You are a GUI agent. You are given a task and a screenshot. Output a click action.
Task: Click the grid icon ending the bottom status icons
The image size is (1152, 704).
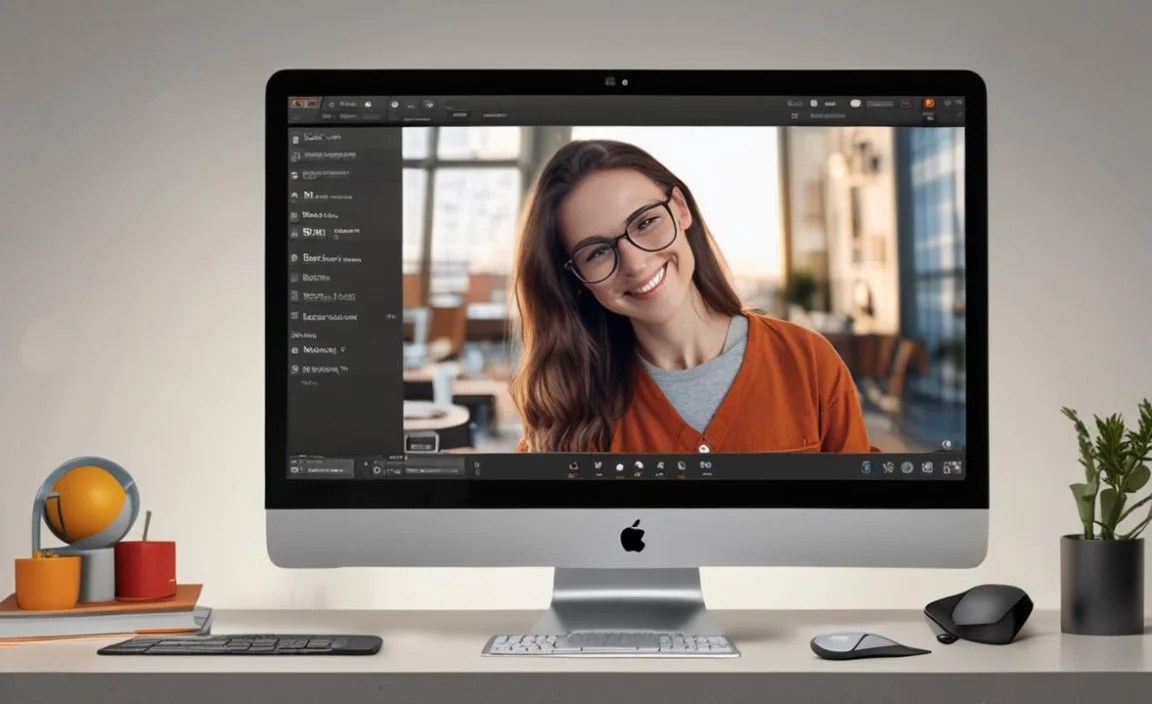coord(953,467)
